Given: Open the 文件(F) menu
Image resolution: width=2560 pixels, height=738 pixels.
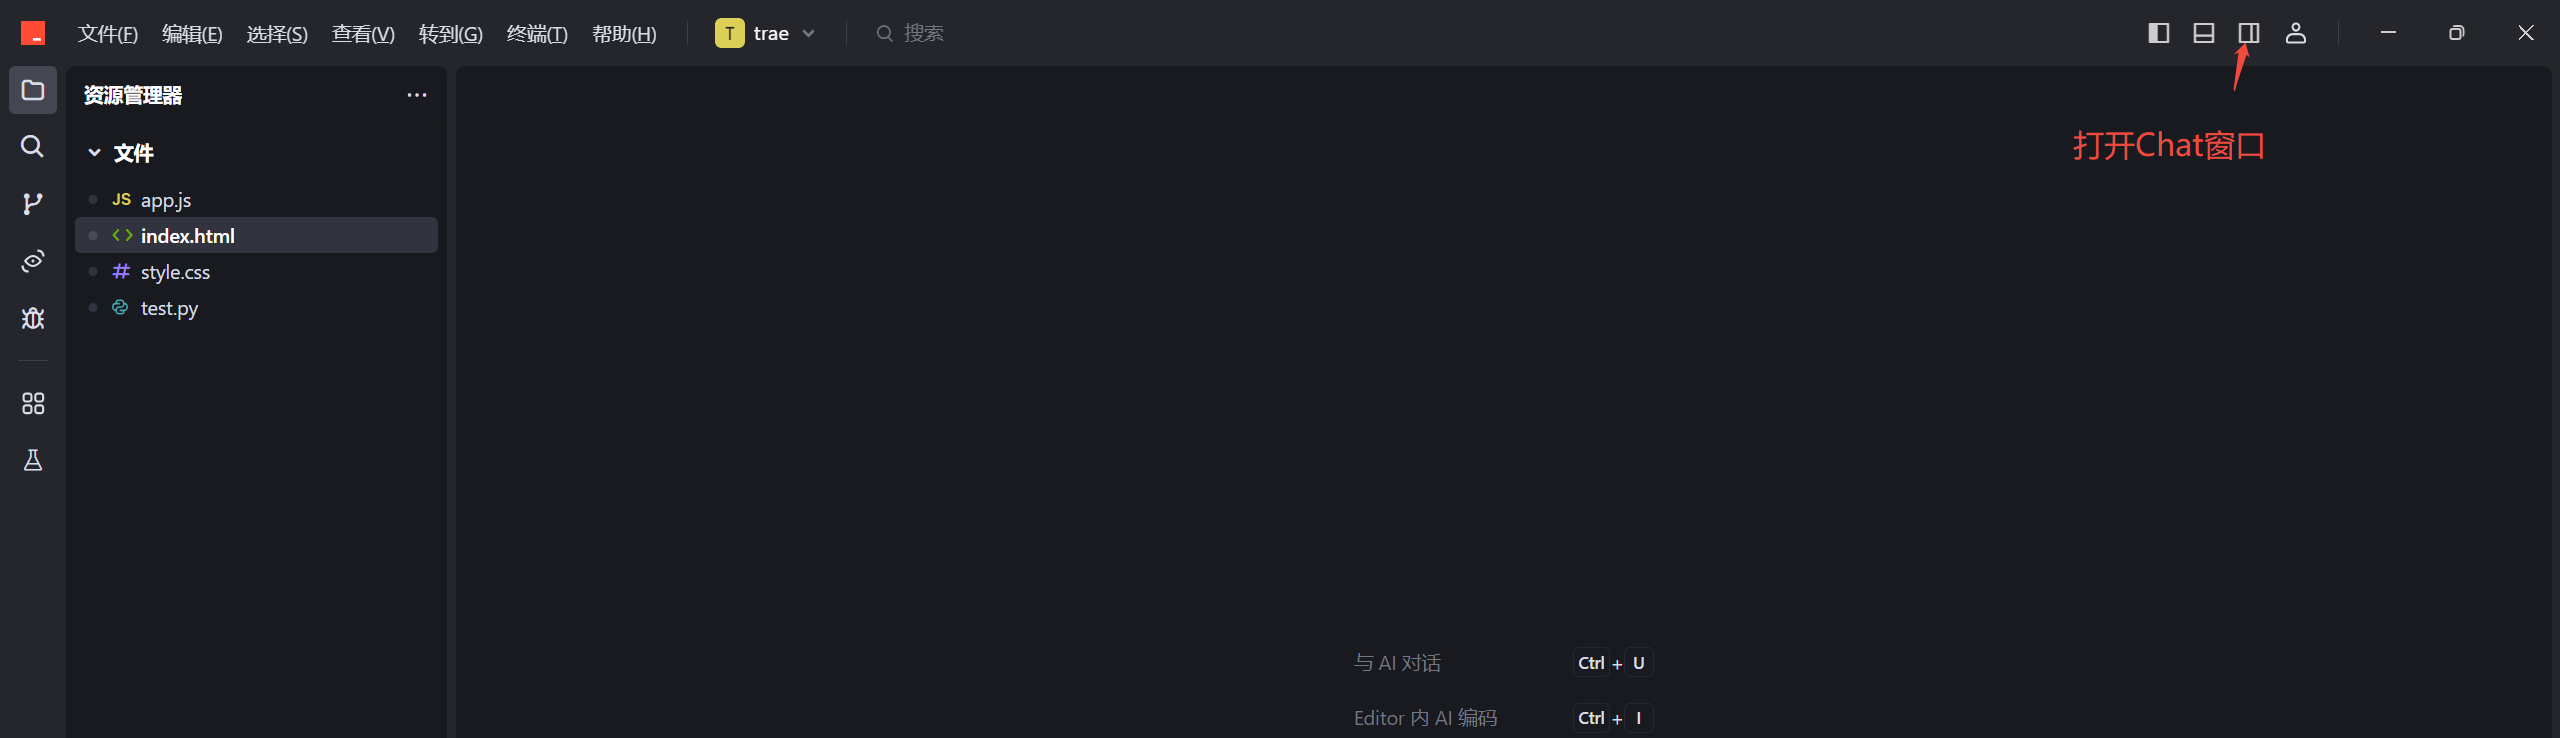Looking at the screenshot, I should 108,34.
